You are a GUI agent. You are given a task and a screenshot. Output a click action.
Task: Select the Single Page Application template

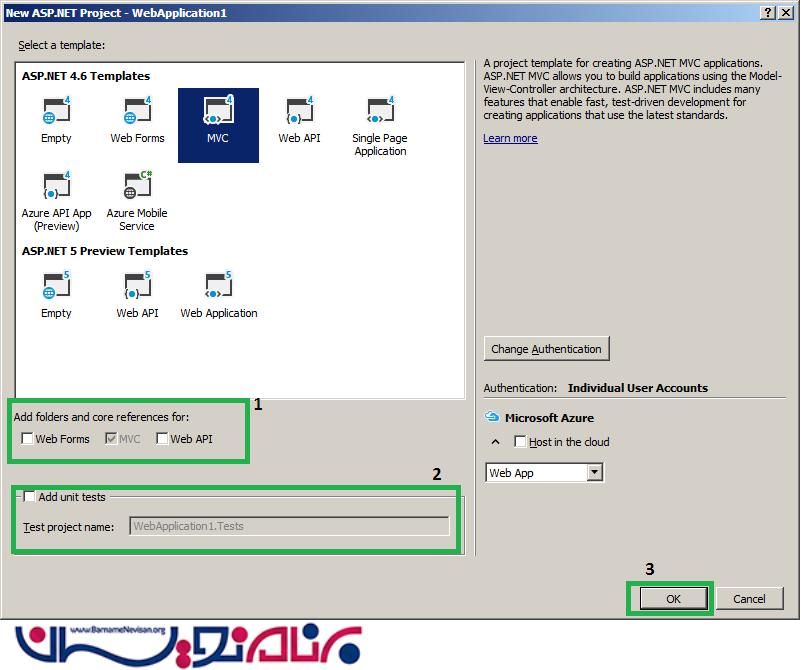pos(380,127)
